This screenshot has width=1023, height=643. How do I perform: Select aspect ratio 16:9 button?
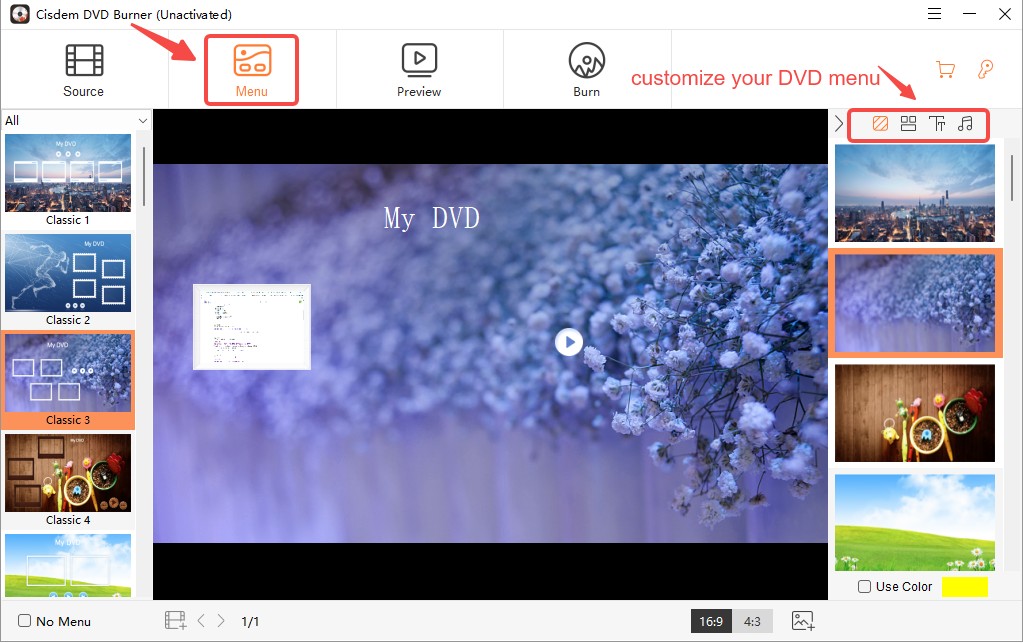tap(711, 621)
